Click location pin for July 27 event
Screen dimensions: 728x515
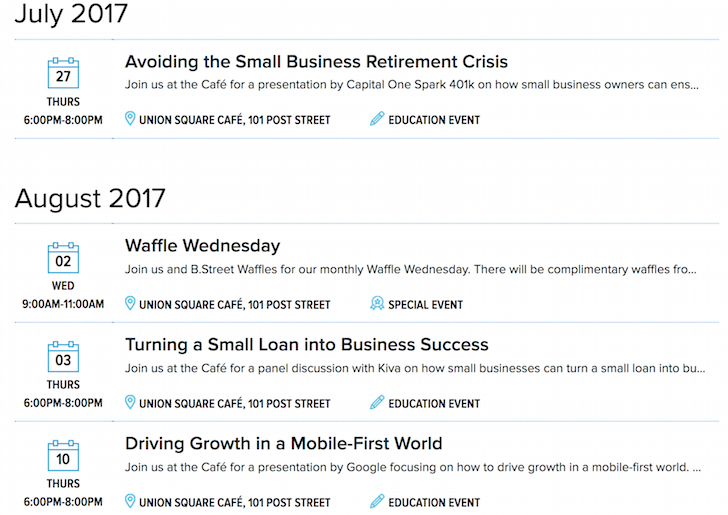(x=130, y=118)
